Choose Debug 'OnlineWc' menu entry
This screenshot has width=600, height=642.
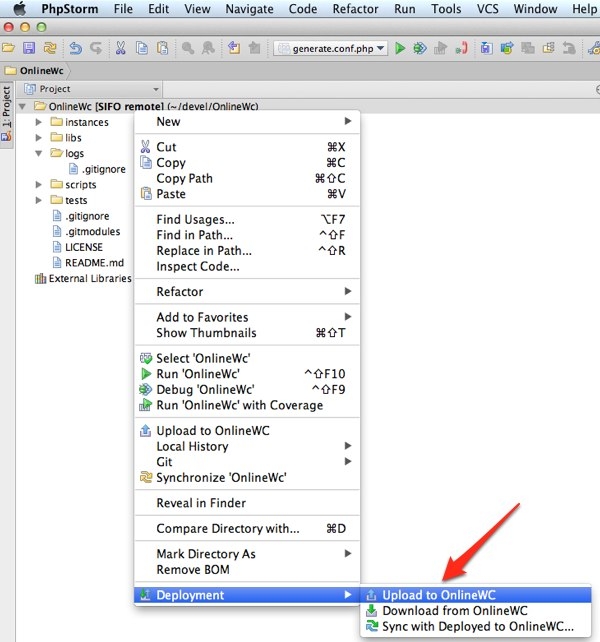coord(247,389)
